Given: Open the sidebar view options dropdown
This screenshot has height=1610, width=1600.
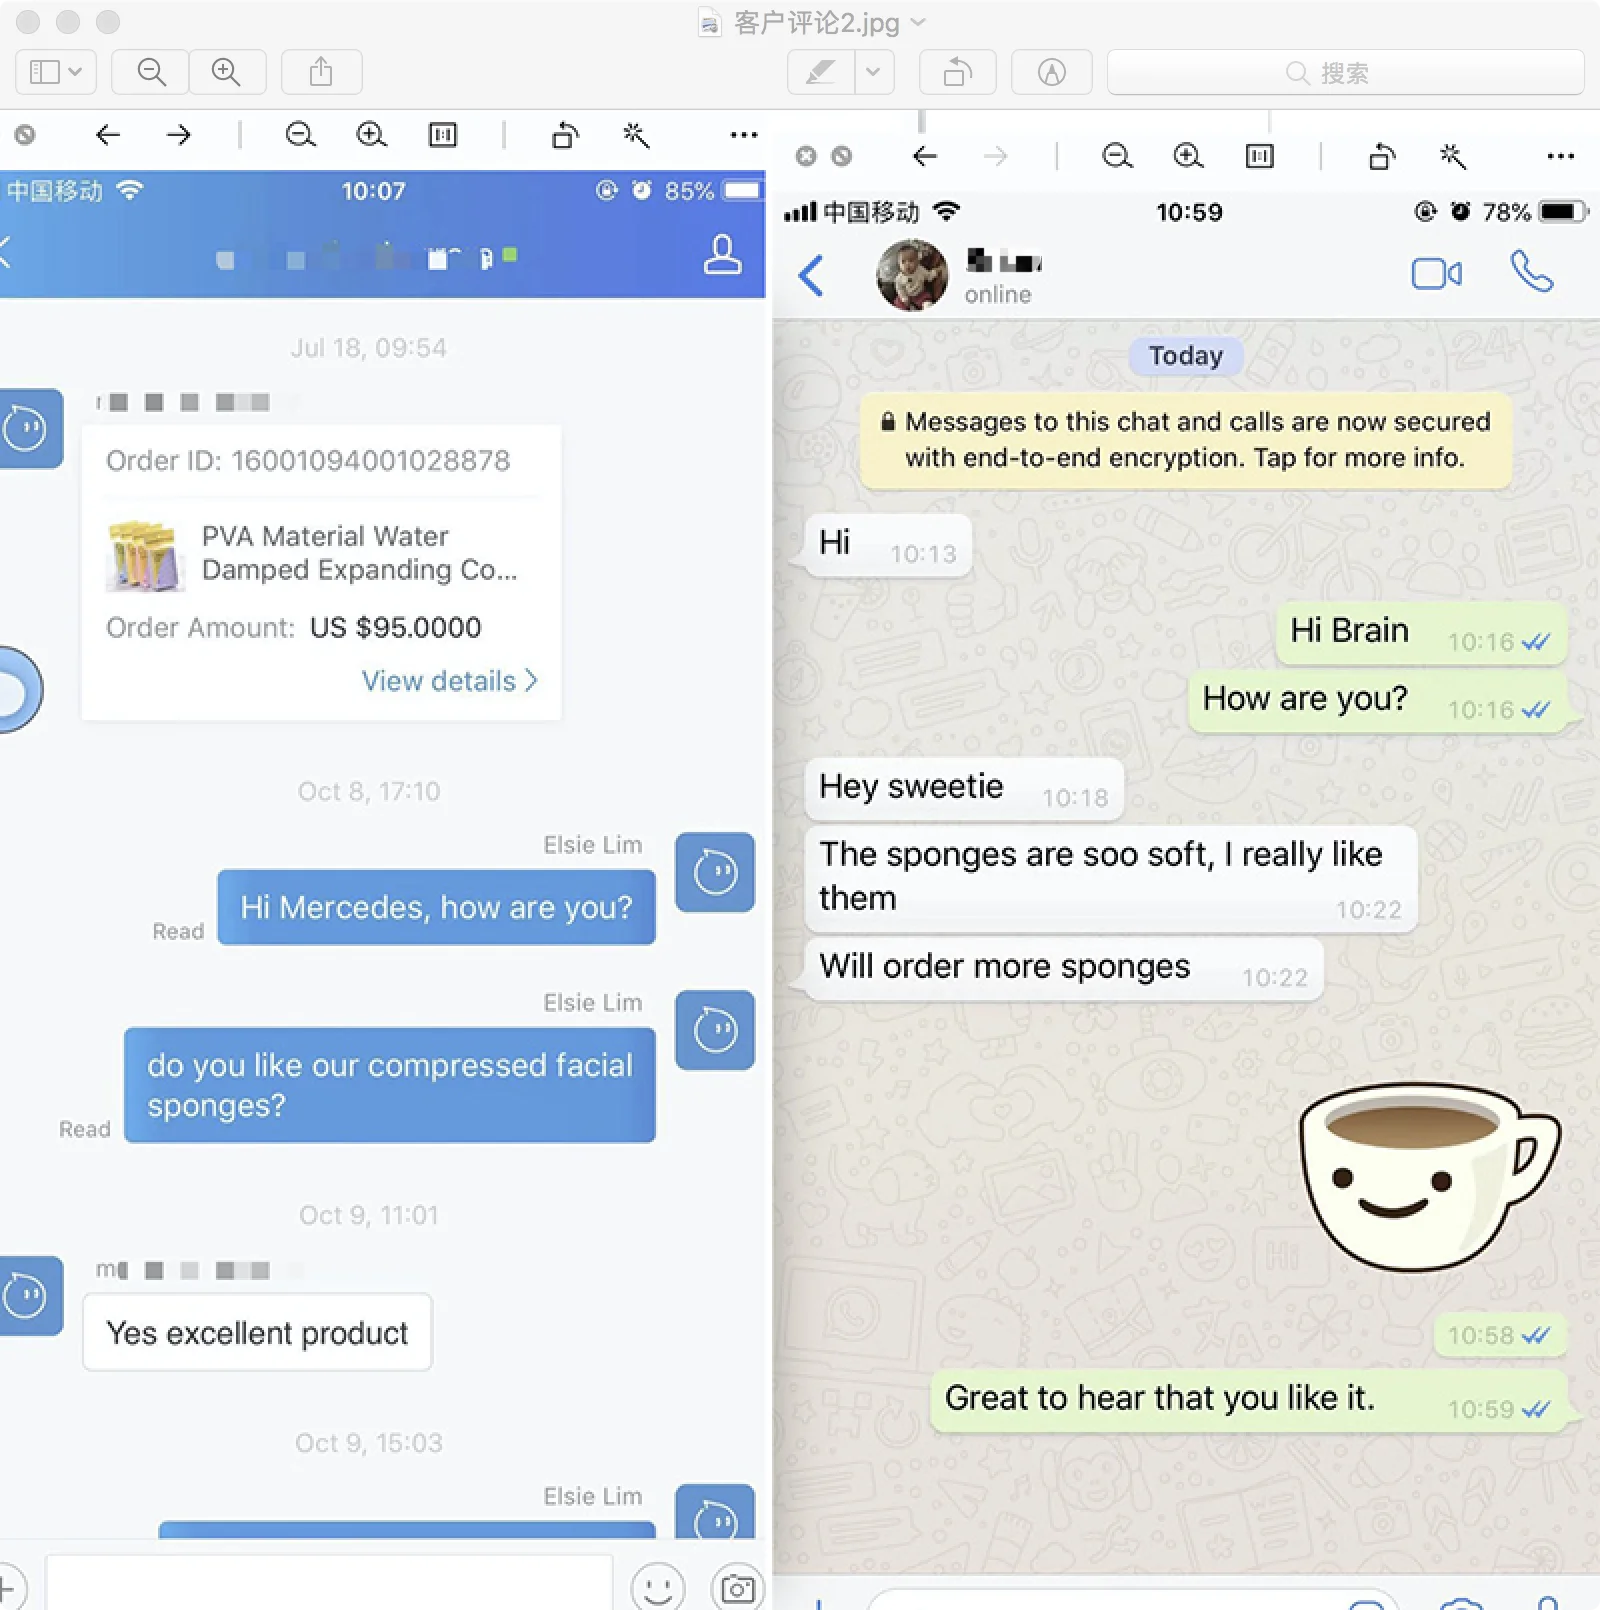Looking at the screenshot, I should click(56, 72).
